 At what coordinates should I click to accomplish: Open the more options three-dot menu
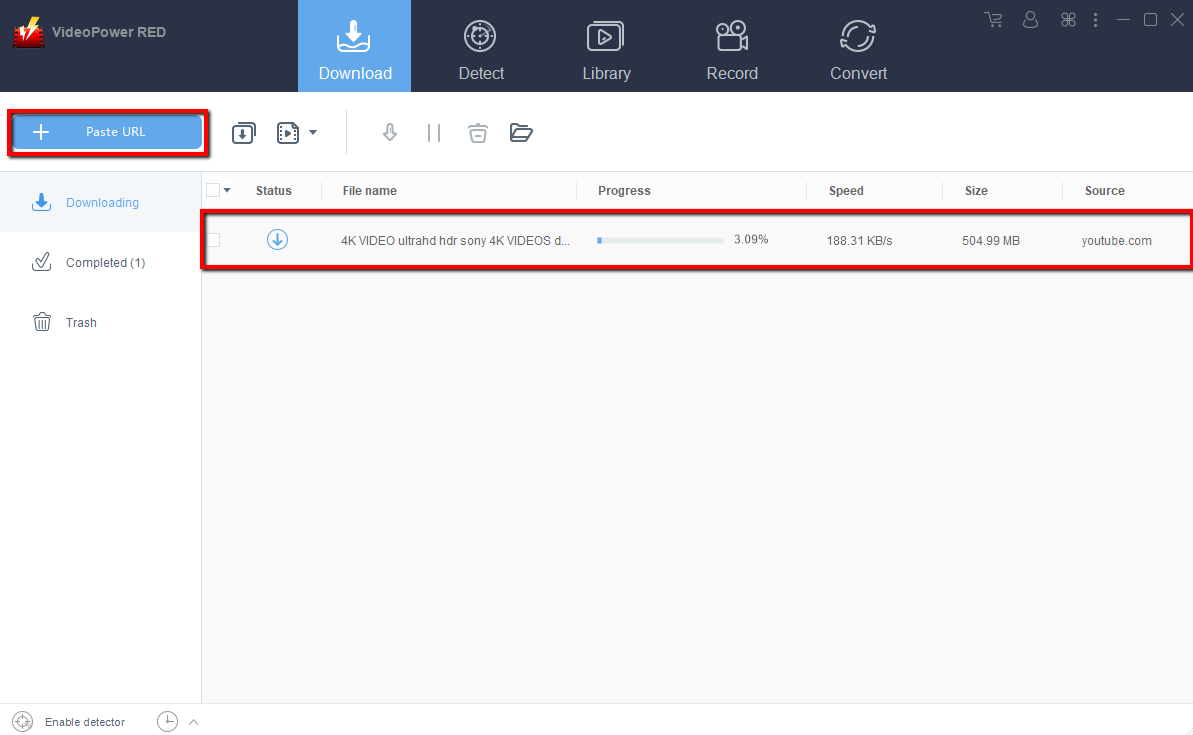point(1096,19)
